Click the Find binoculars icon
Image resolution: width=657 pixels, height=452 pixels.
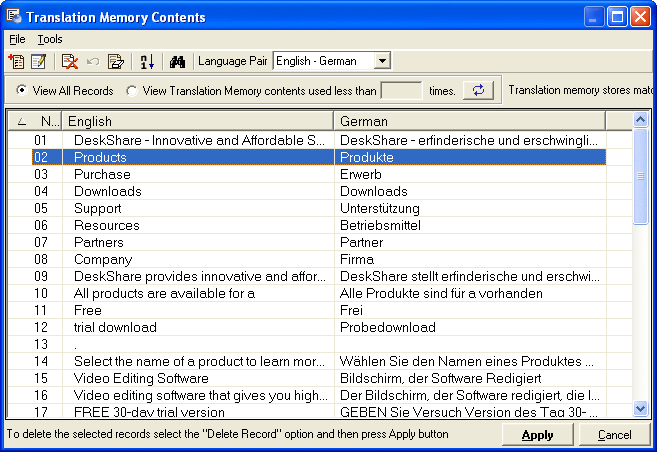[x=177, y=62]
